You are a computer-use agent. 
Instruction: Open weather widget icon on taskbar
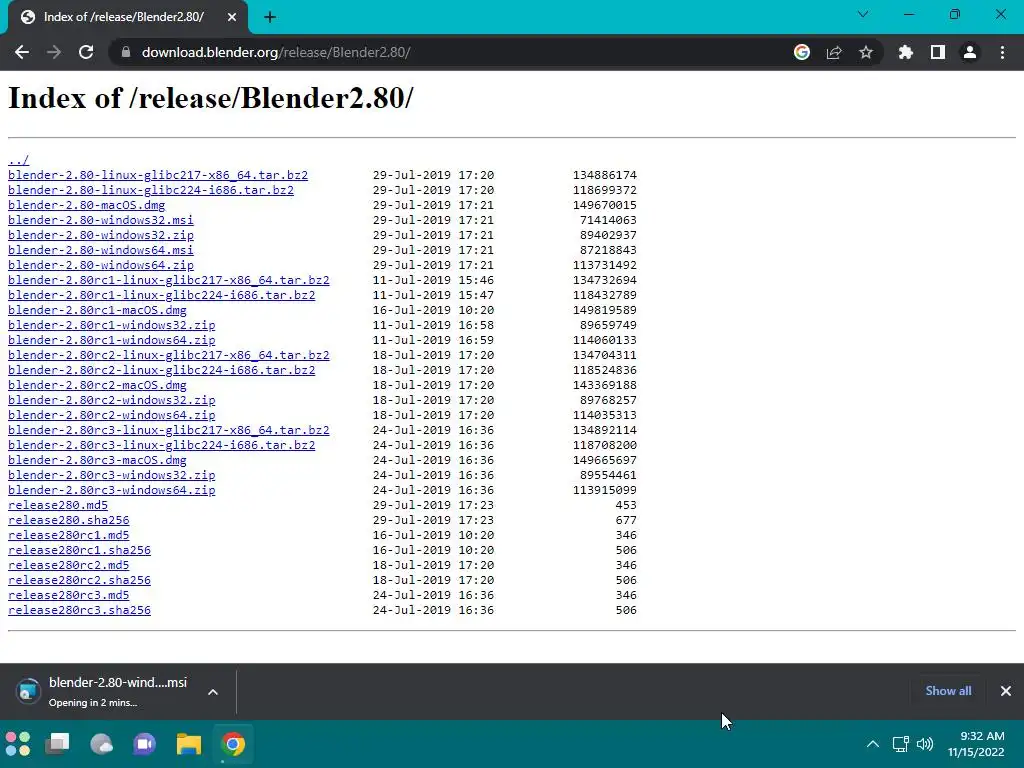tap(101, 744)
